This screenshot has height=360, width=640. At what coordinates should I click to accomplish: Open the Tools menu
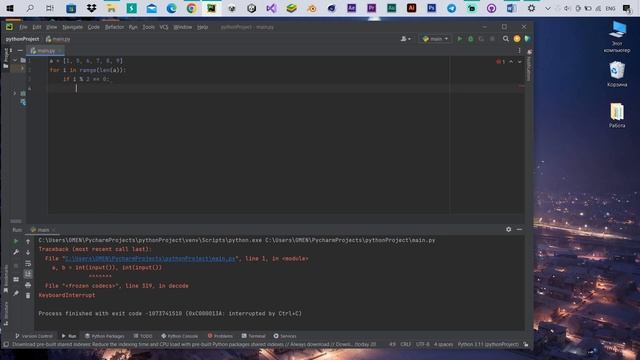pyautogui.click(x=148, y=27)
